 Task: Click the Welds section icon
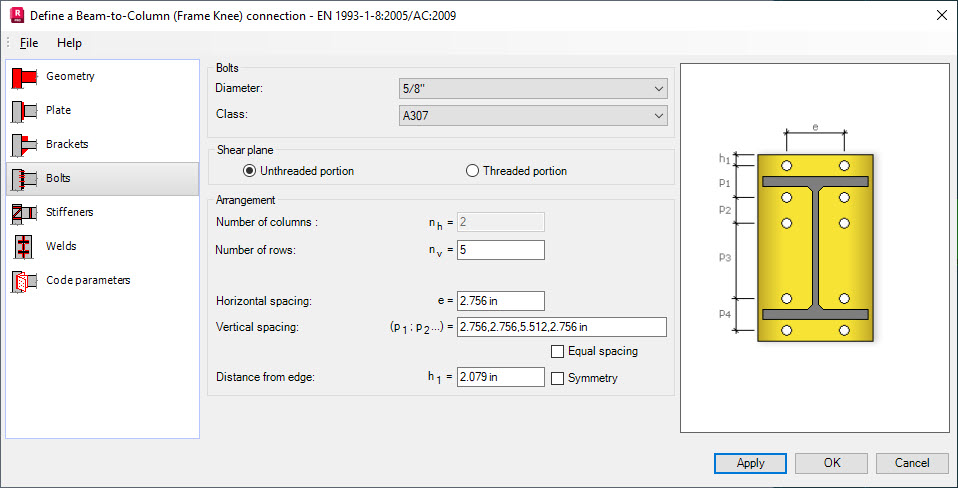24,247
